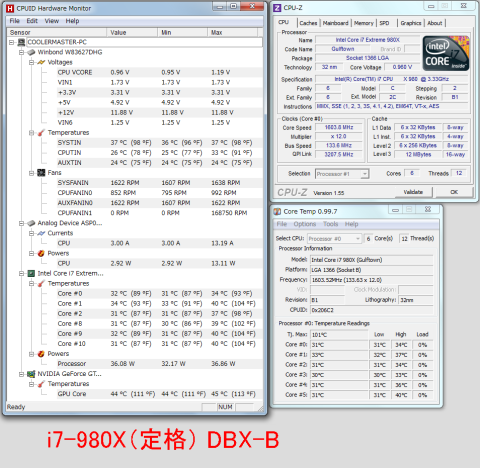The width and height of the screenshot is (480, 468).
Task: Select the CPU tab in CPU-Z
Action: (x=284, y=22)
